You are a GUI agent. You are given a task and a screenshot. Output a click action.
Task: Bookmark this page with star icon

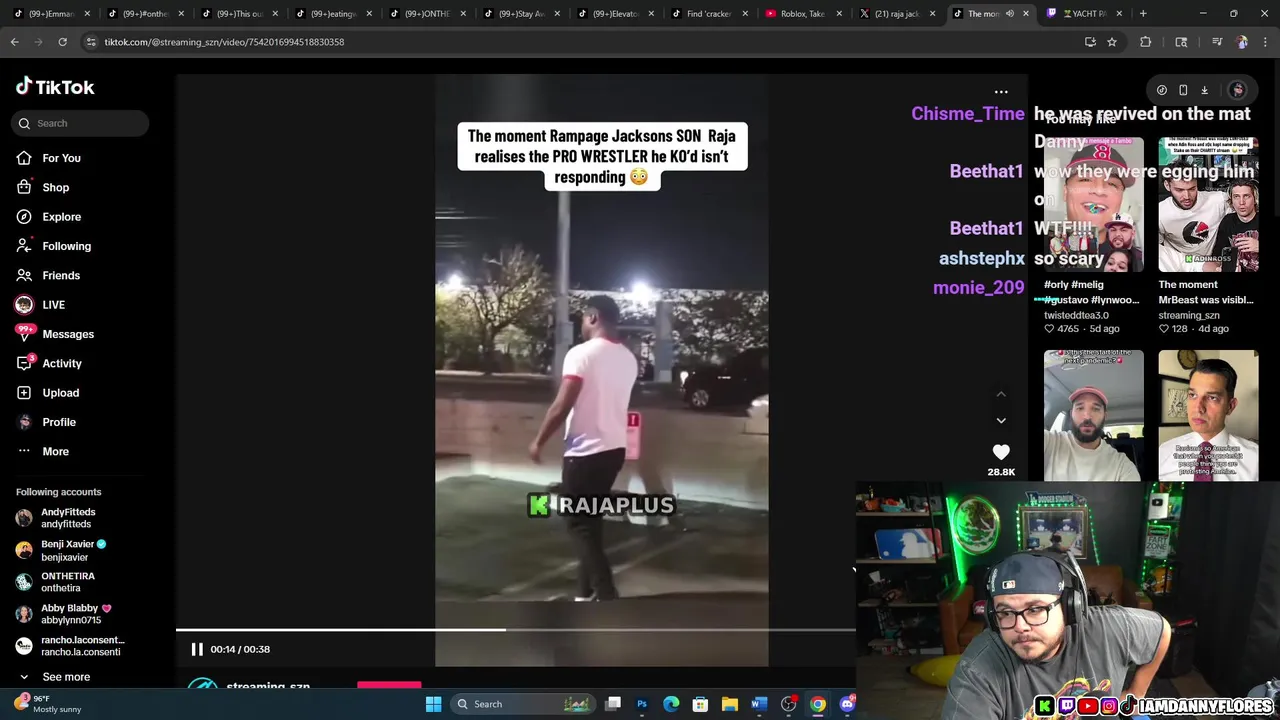point(1112,42)
